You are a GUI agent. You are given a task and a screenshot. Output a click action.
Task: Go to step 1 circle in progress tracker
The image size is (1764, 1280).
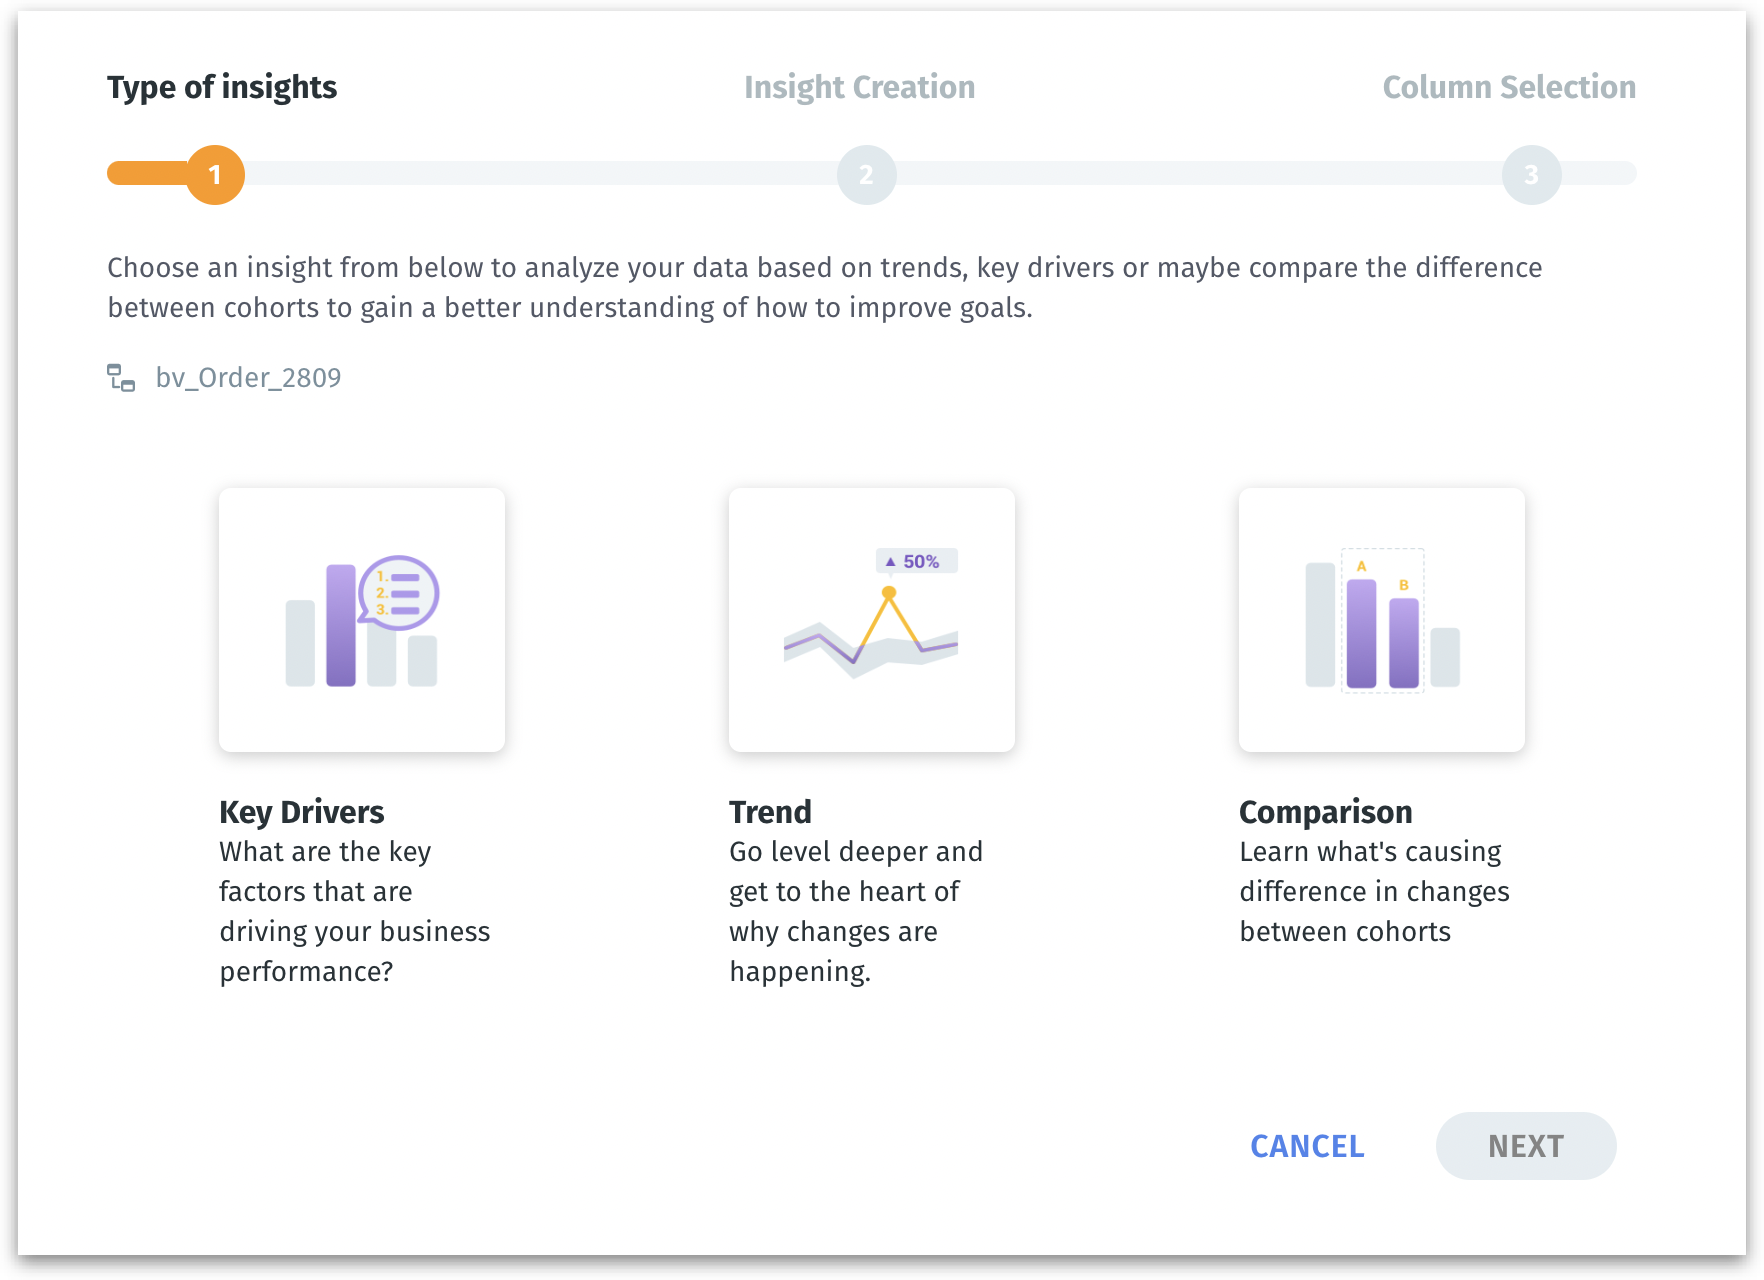pos(215,175)
